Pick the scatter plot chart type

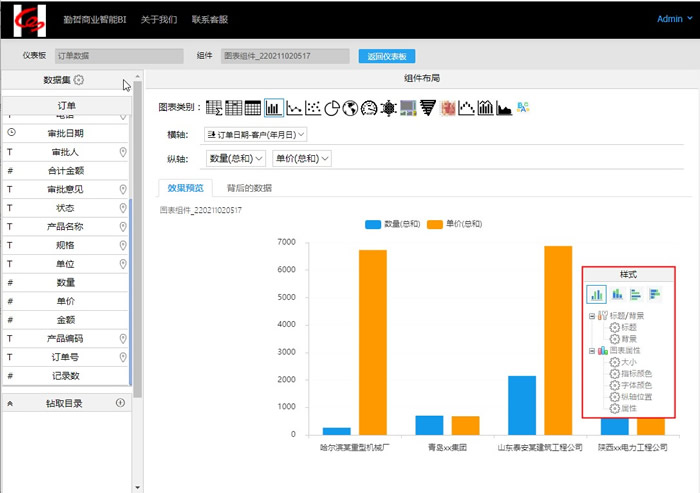(312, 108)
